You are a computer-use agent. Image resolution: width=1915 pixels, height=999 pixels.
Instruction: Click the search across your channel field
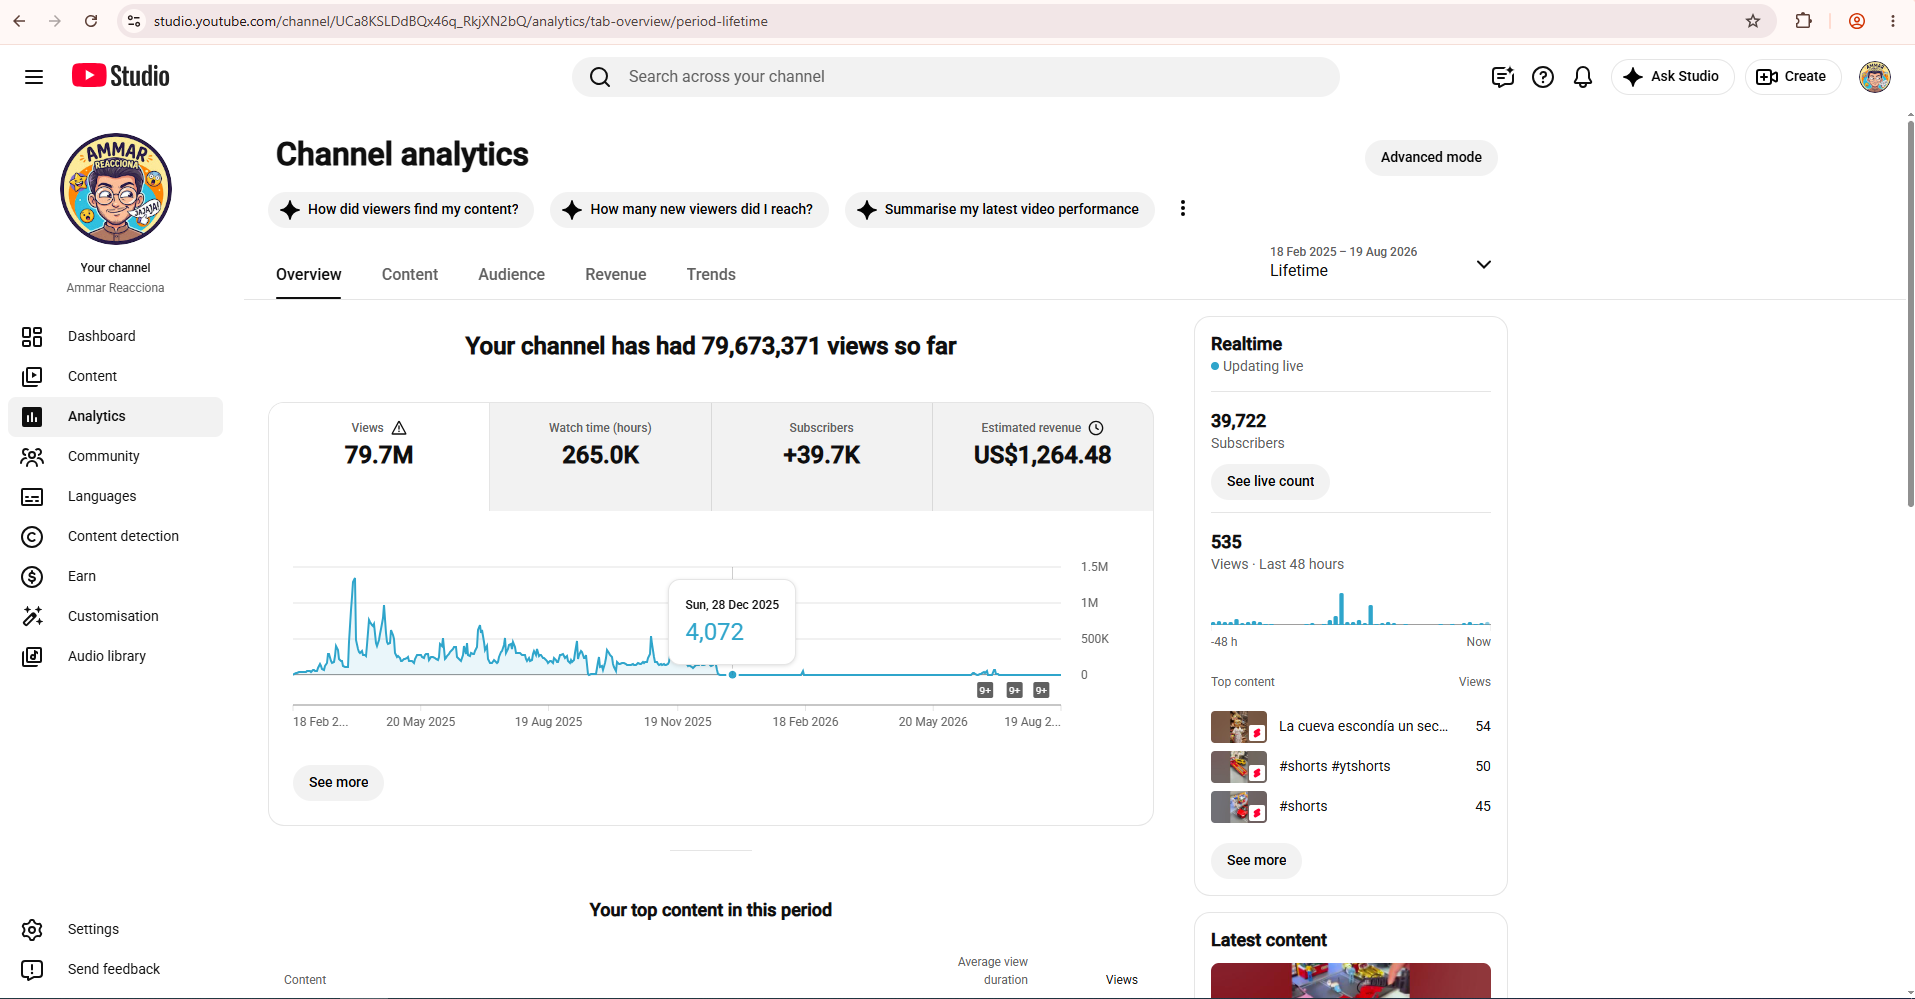point(956,77)
